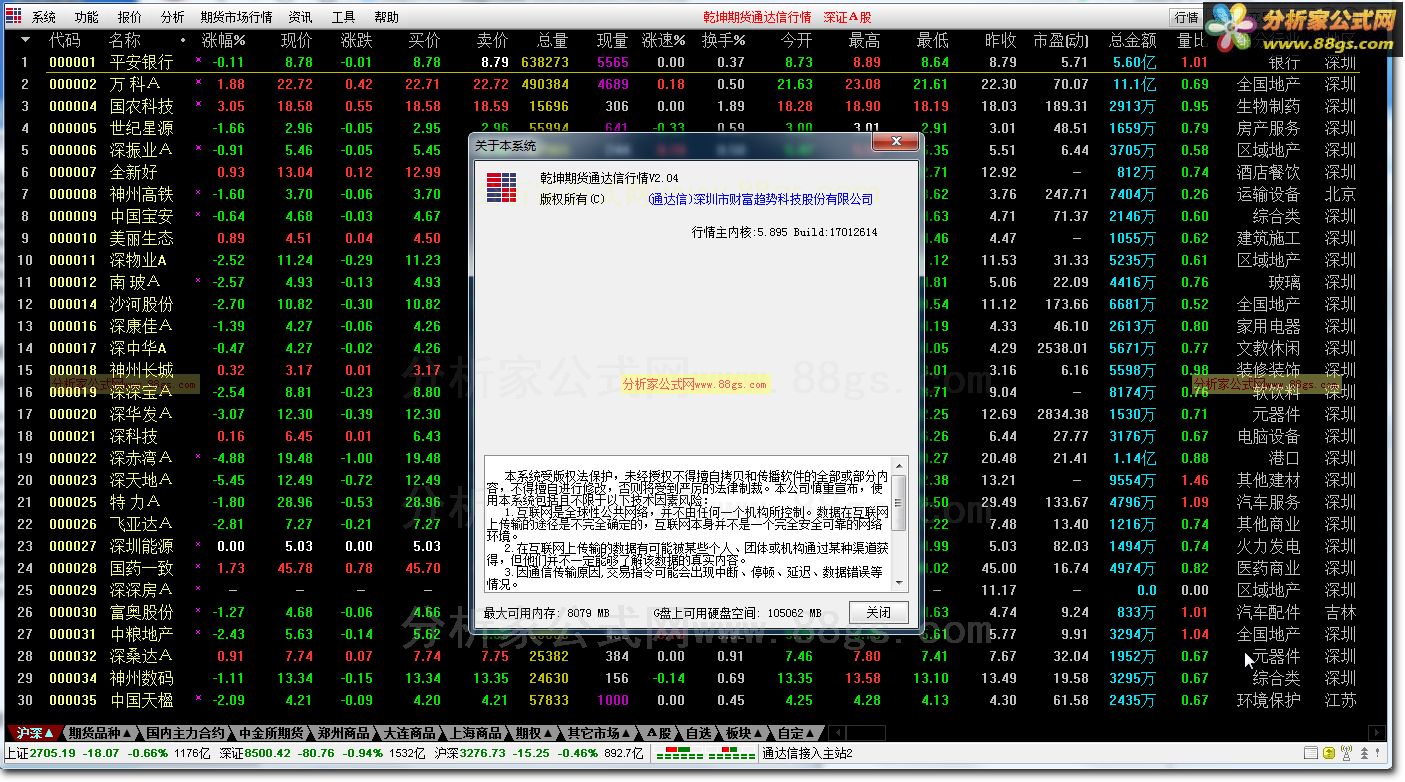Sort by the 总金额 column header
Image resolution: width=1405 pixels, height=782 pixels.
tap(1132, 41)
